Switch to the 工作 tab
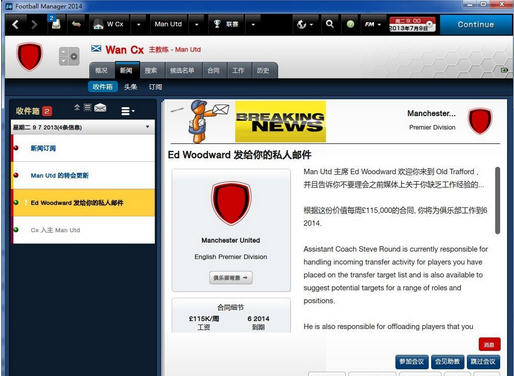The image size is (514, 376). pyautogui.click(x=238, y=70)
